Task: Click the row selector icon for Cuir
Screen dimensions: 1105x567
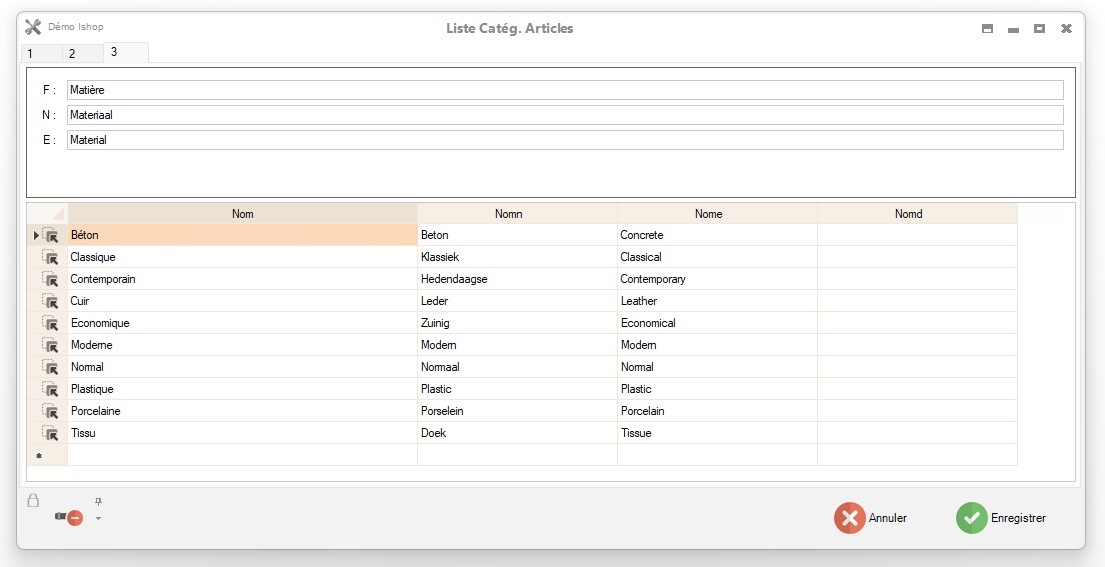Action: pos(50,302)
